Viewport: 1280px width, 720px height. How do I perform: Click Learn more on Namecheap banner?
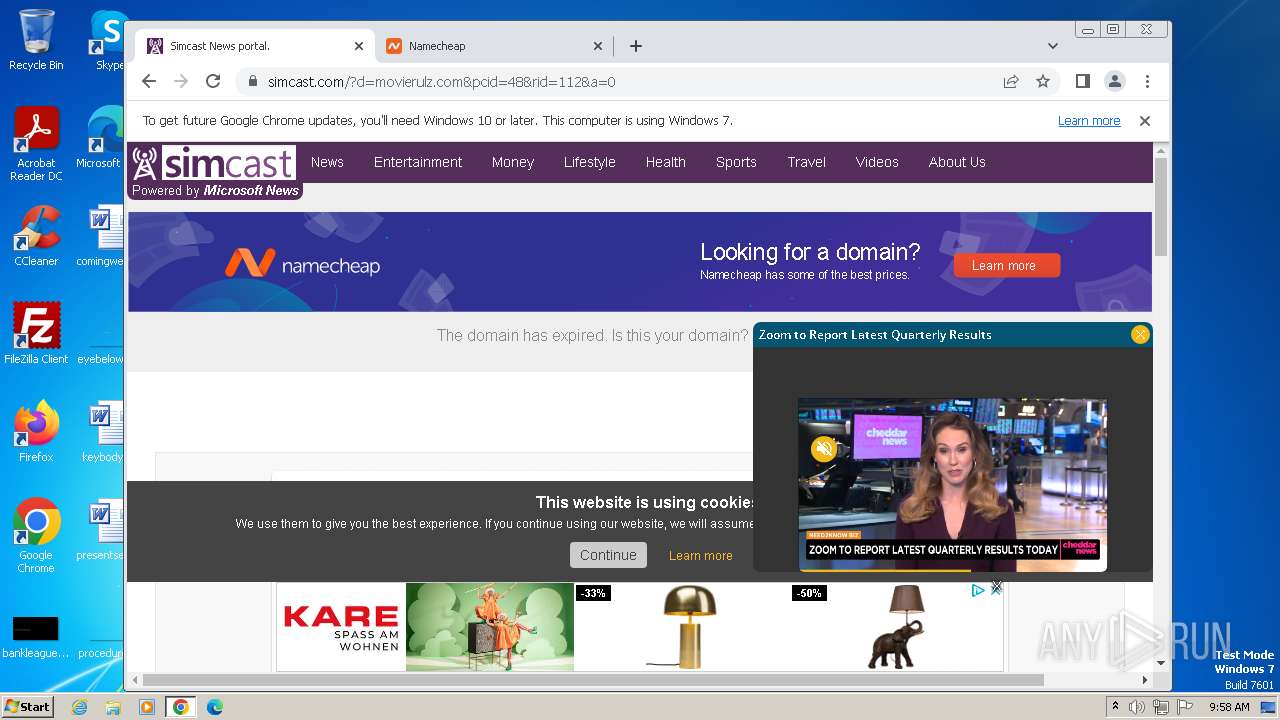click(1007, 265)
